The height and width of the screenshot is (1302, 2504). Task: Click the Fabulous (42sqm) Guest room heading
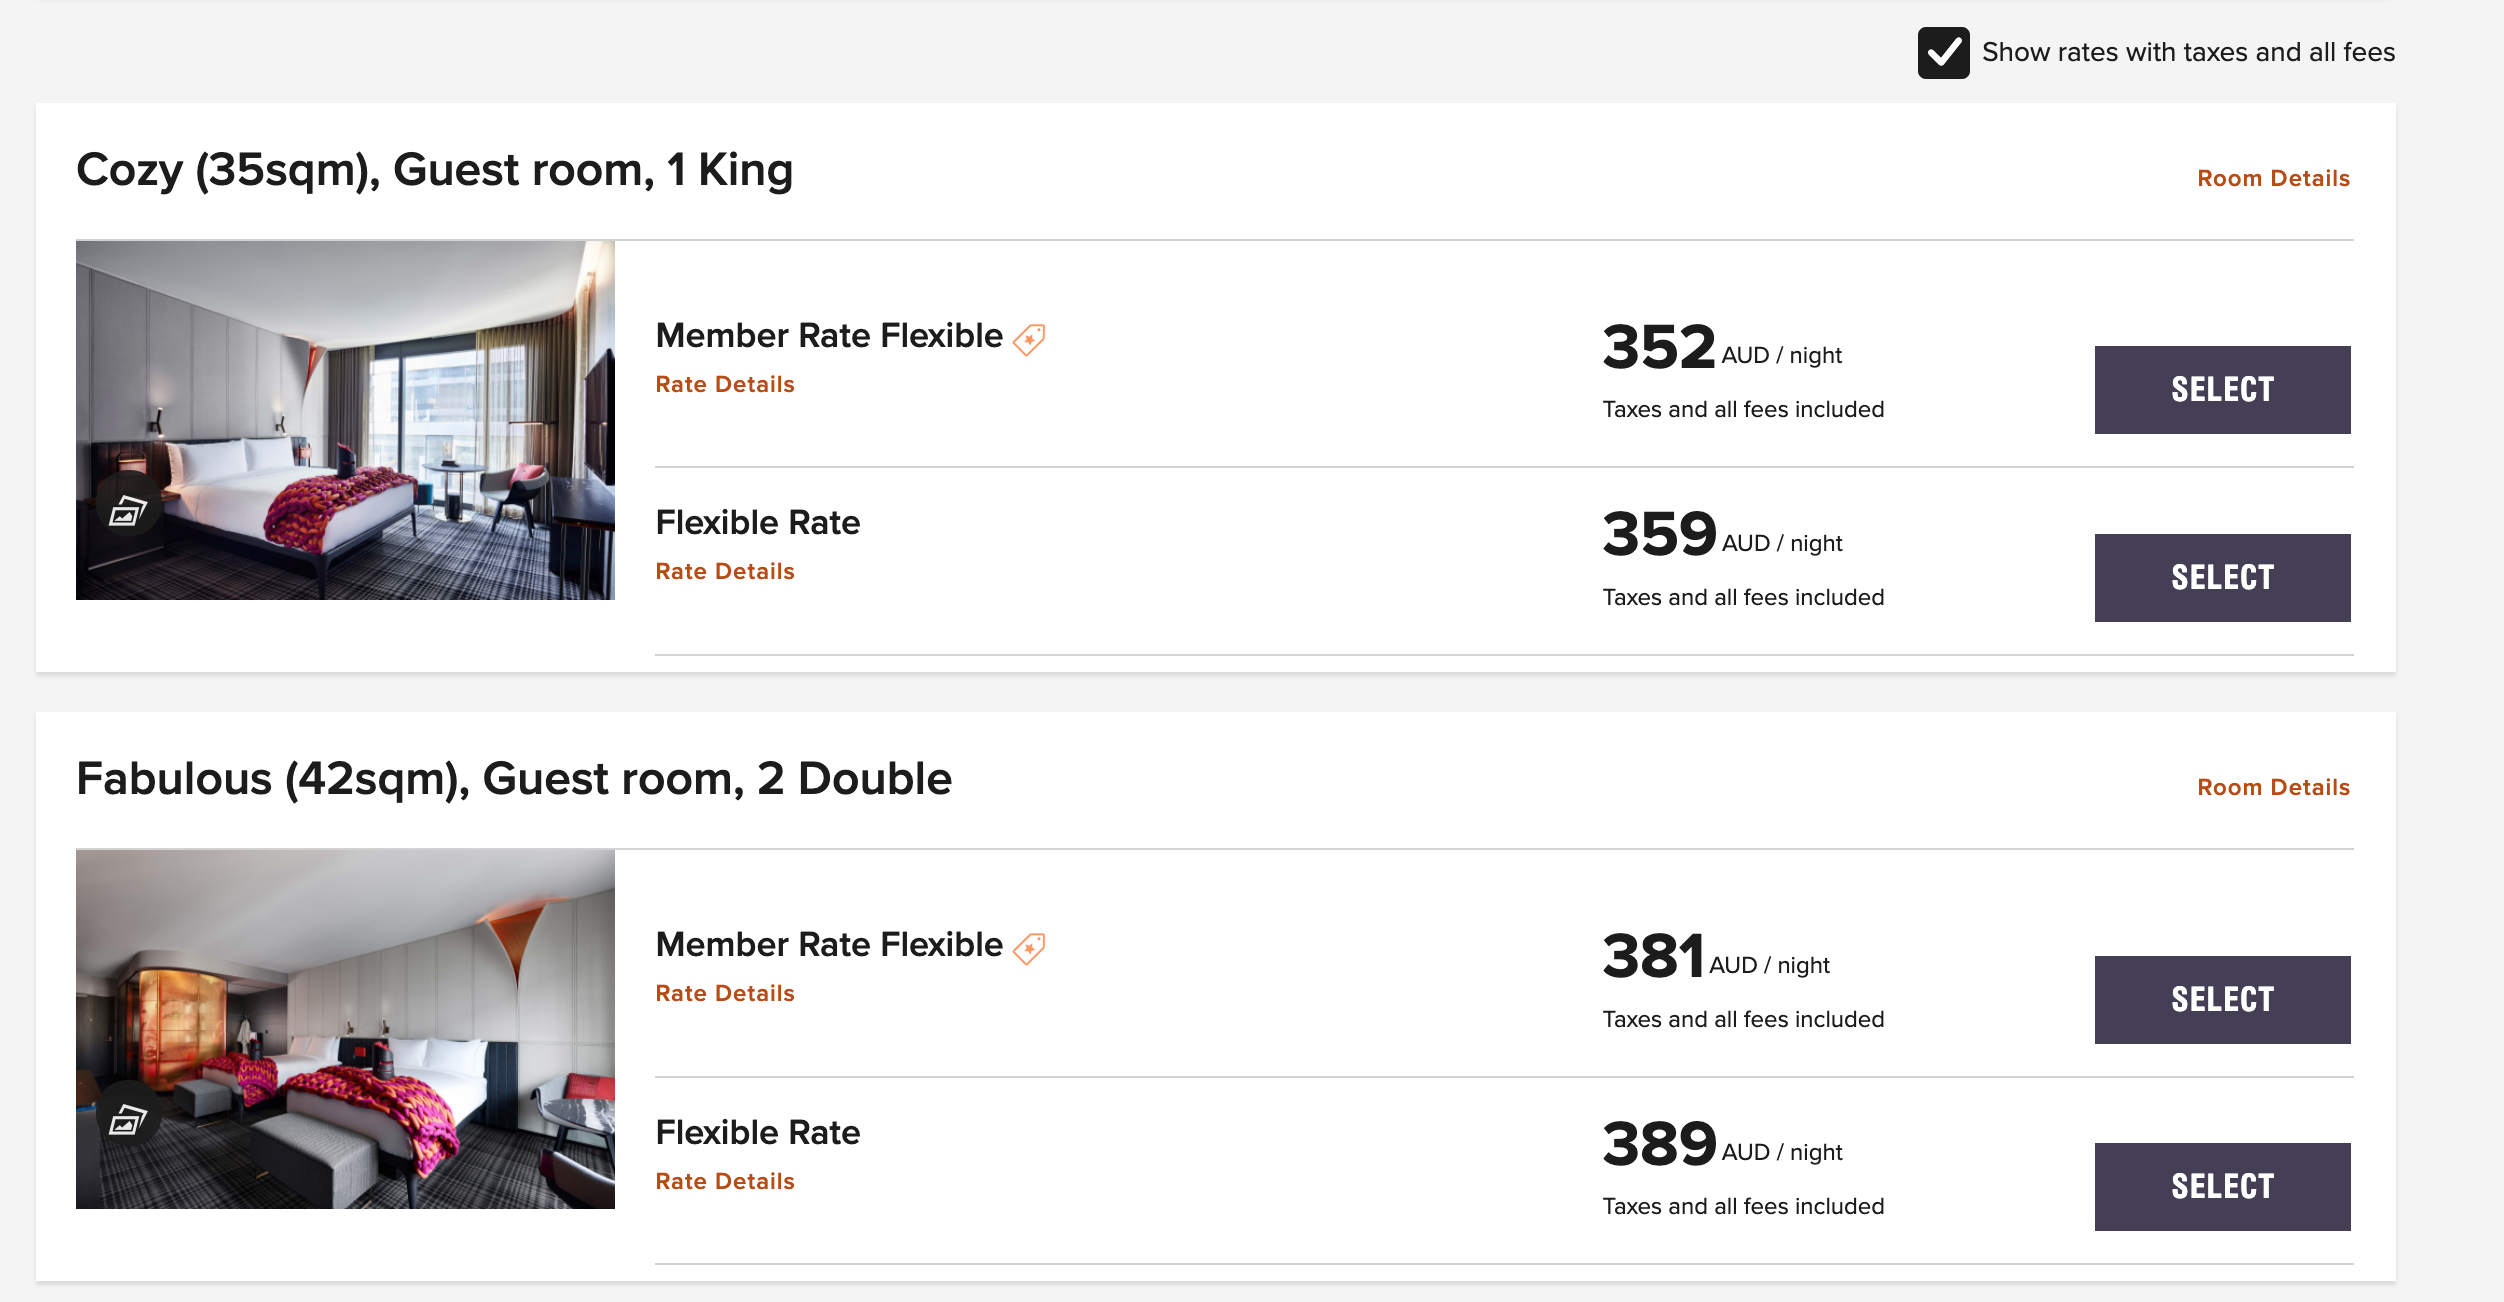(x=514, y=779)
